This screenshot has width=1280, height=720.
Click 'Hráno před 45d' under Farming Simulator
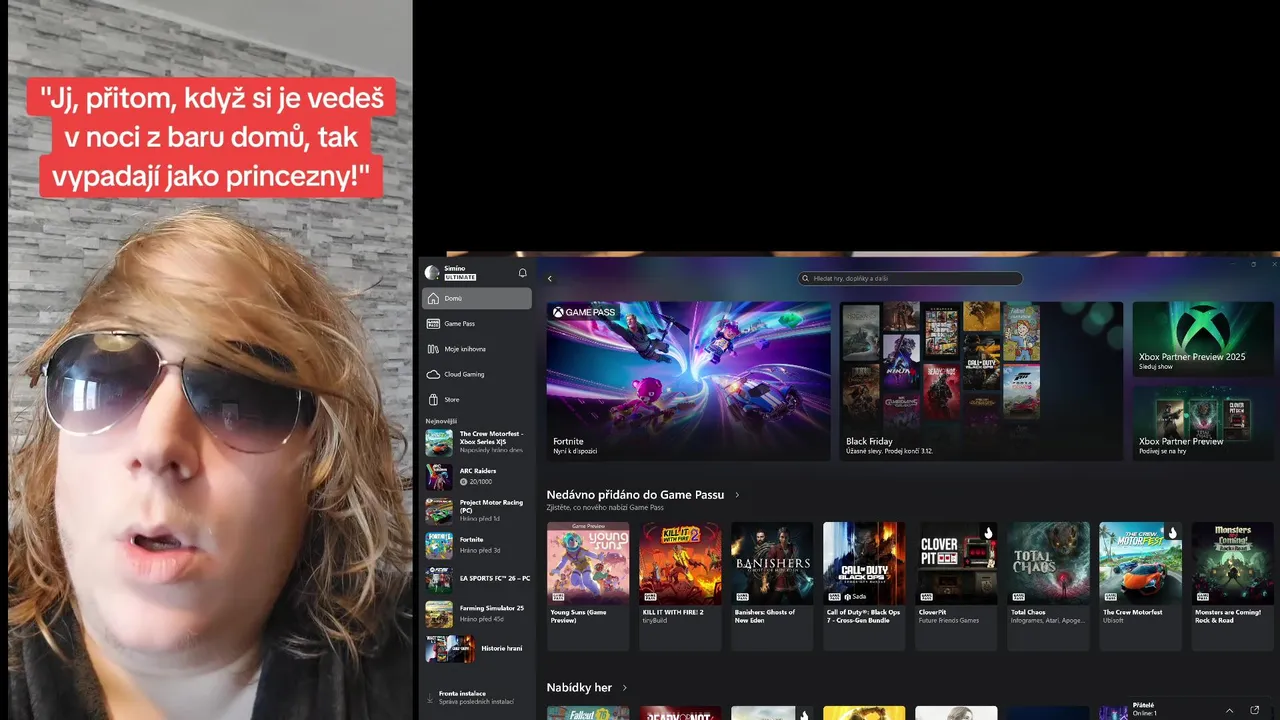[x=483, y=619]
